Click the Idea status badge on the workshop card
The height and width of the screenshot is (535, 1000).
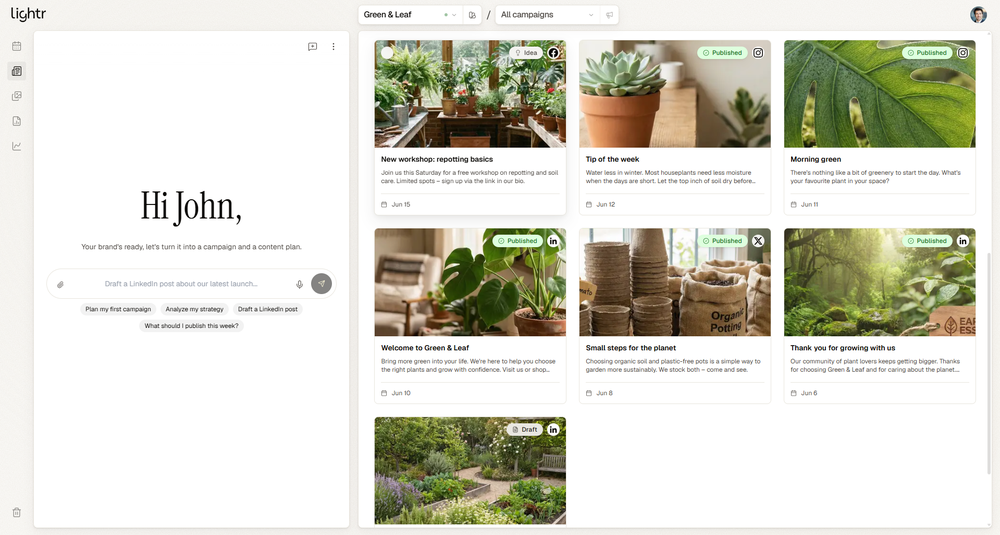(526, 53)
